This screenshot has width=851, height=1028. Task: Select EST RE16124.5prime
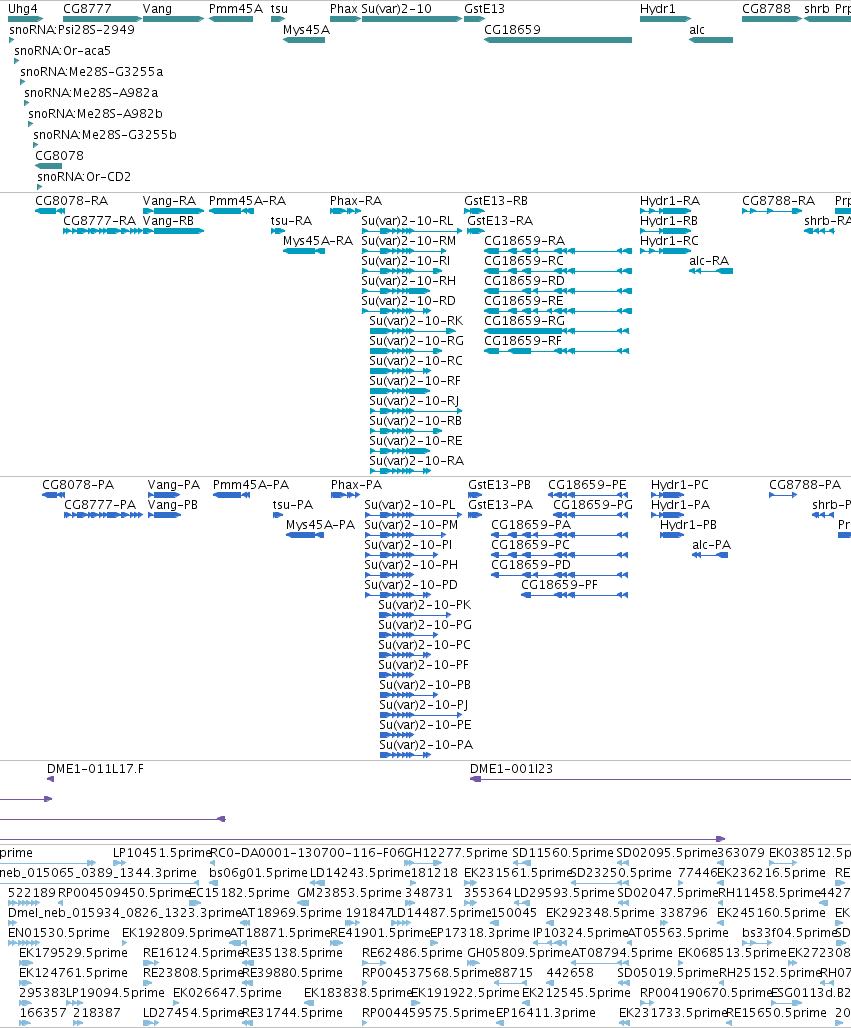point(193,953)
